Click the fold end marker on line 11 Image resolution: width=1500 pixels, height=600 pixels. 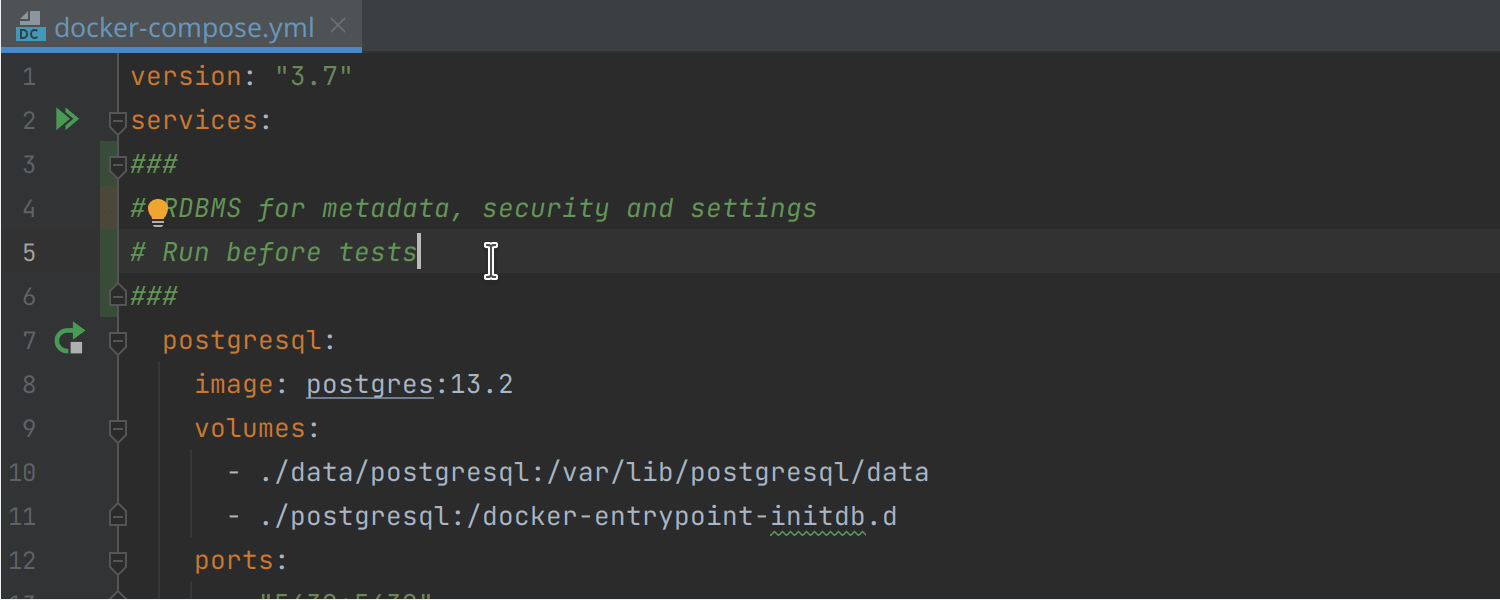(117, 516)
